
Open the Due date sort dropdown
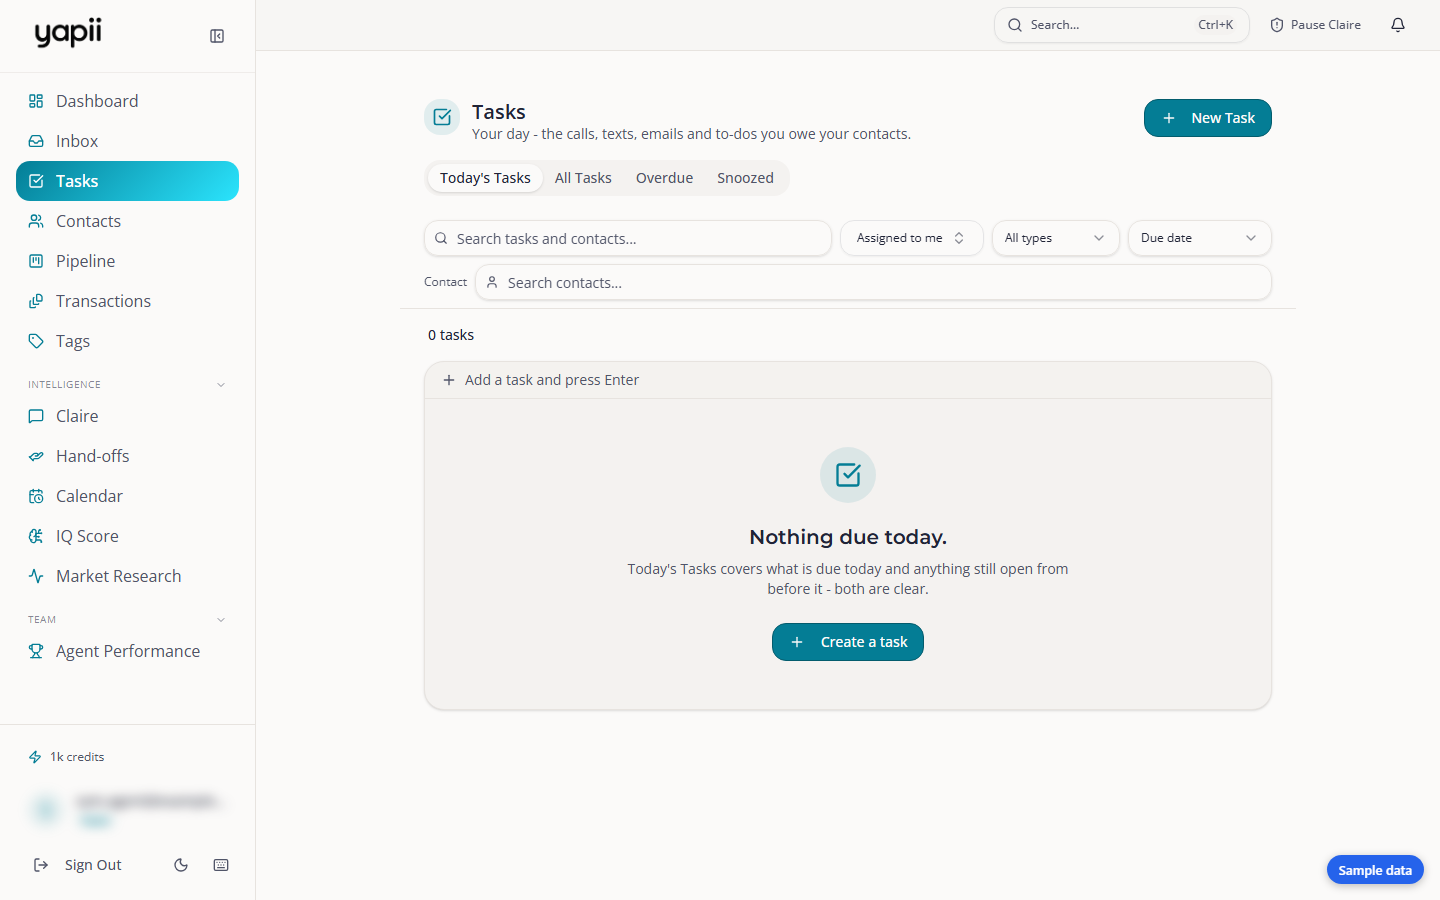(x=1200, y=238)
